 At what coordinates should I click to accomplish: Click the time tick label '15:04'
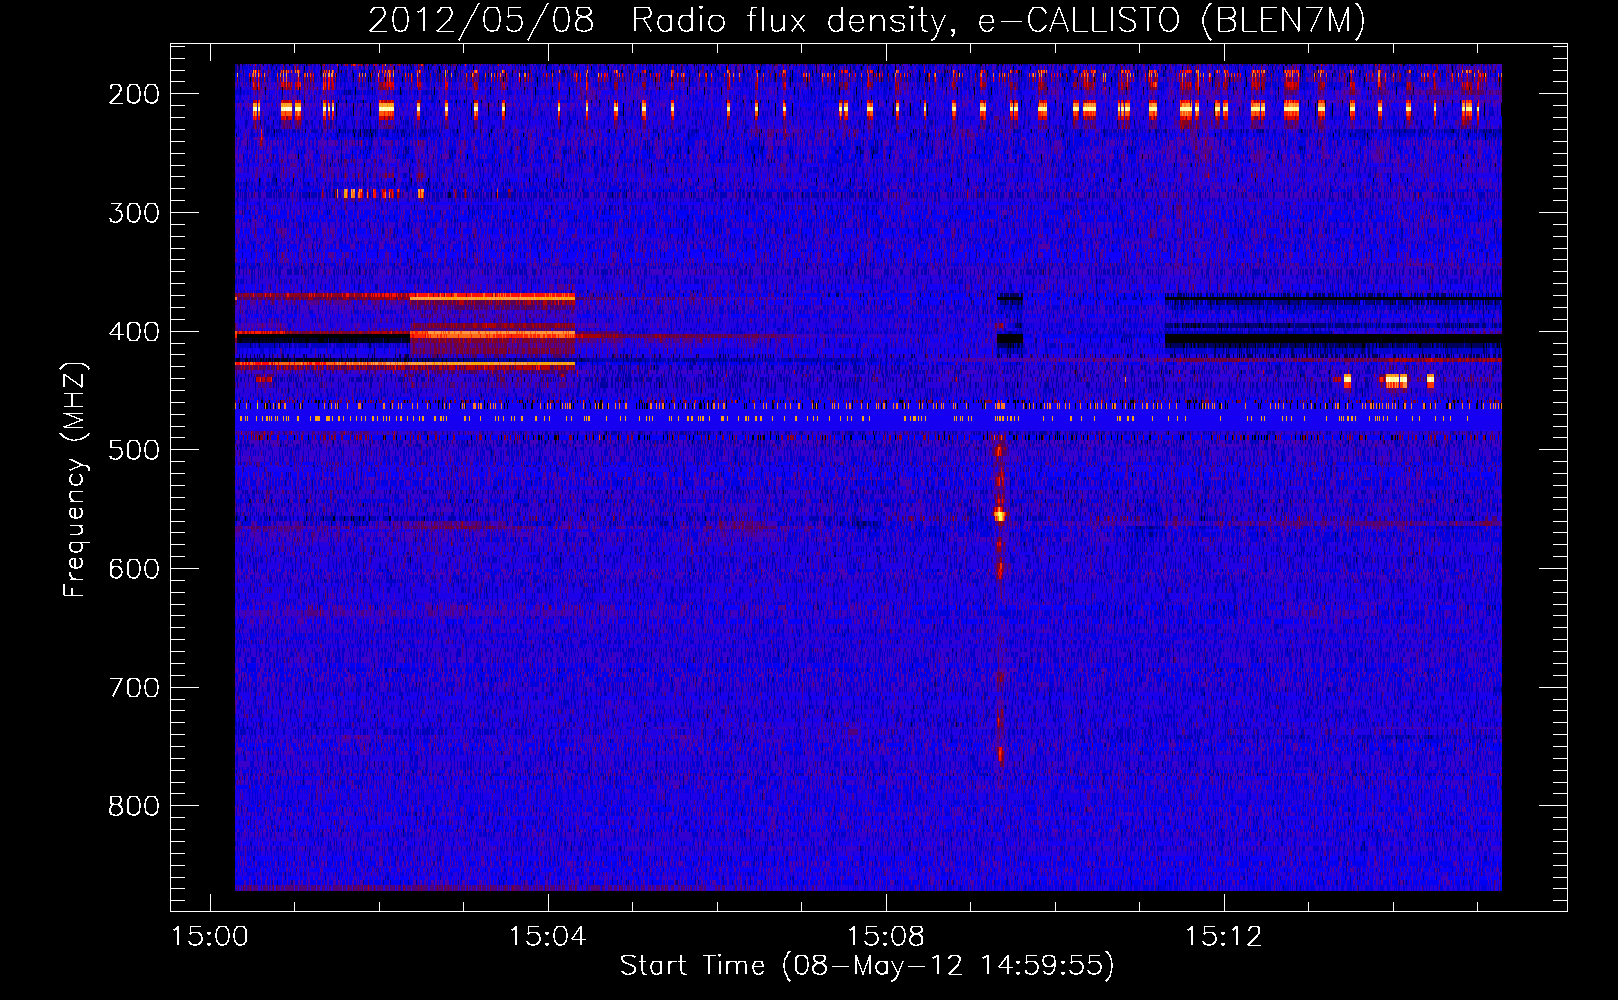click(547, 937)
